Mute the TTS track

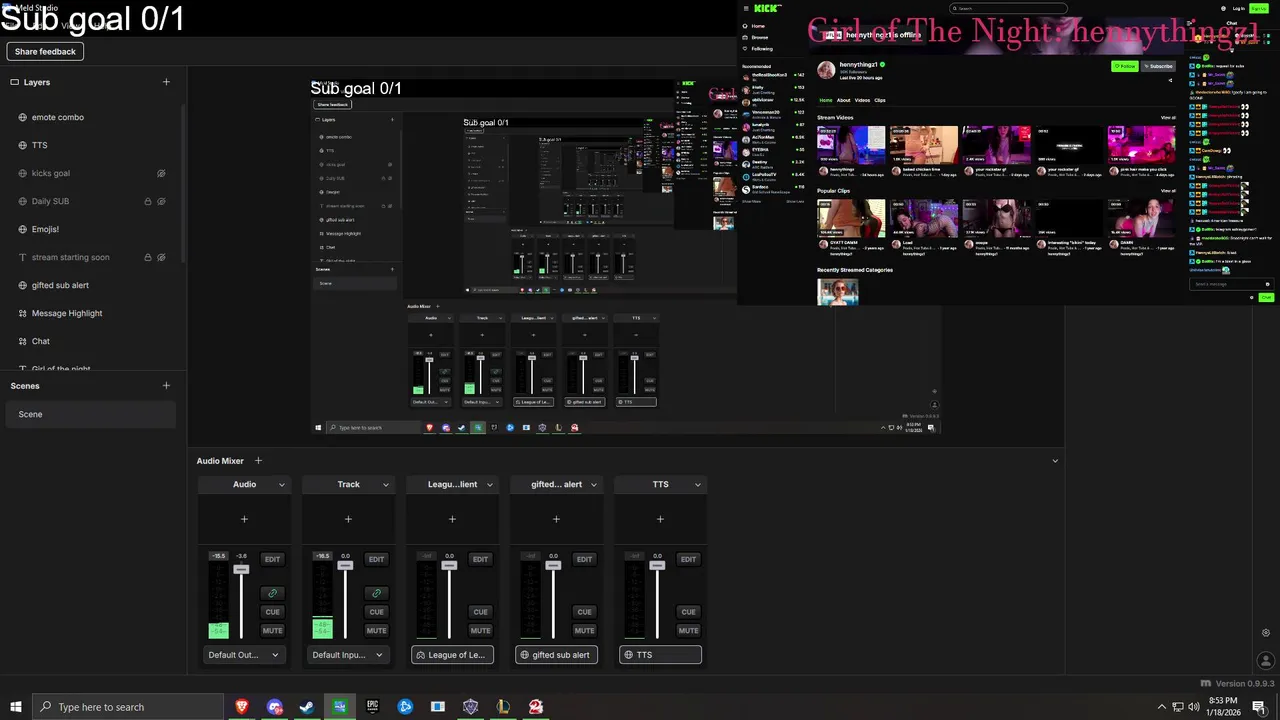click(688, 630)
